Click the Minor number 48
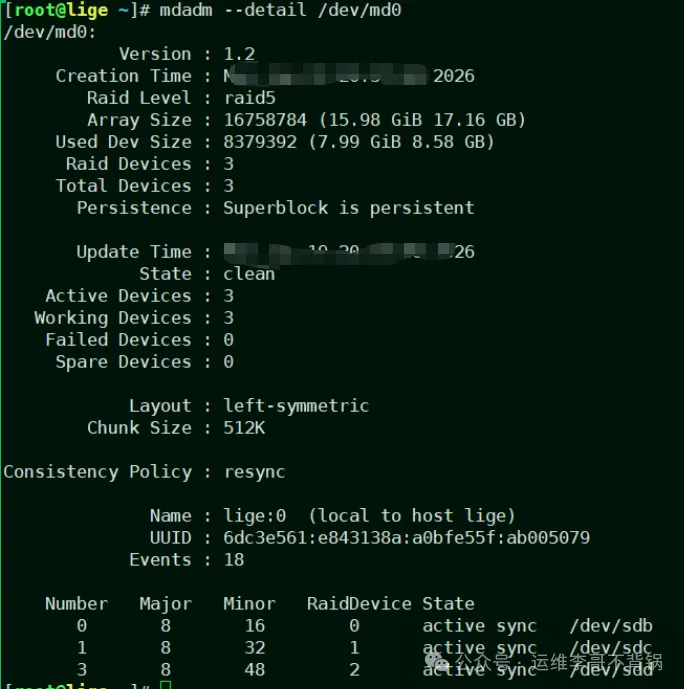 [x=254, y=670]
